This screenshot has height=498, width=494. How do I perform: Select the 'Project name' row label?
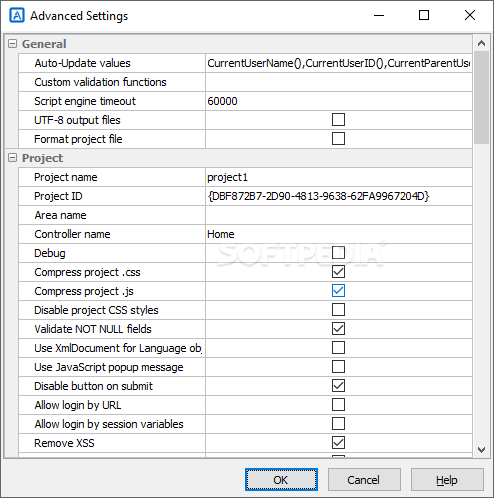pos(66,177)
